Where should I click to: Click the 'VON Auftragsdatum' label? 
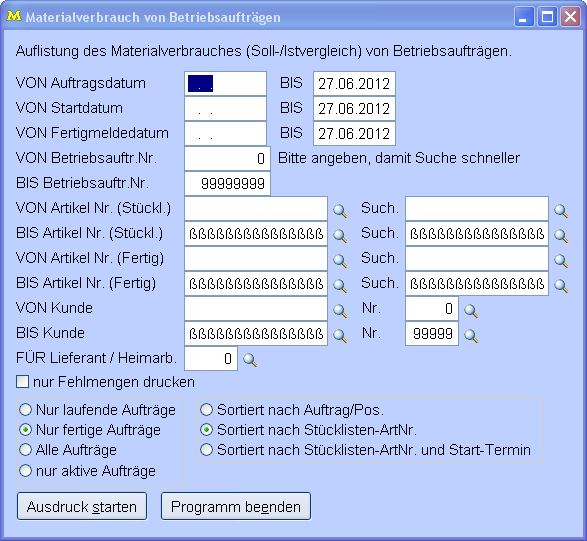(80, 83)
